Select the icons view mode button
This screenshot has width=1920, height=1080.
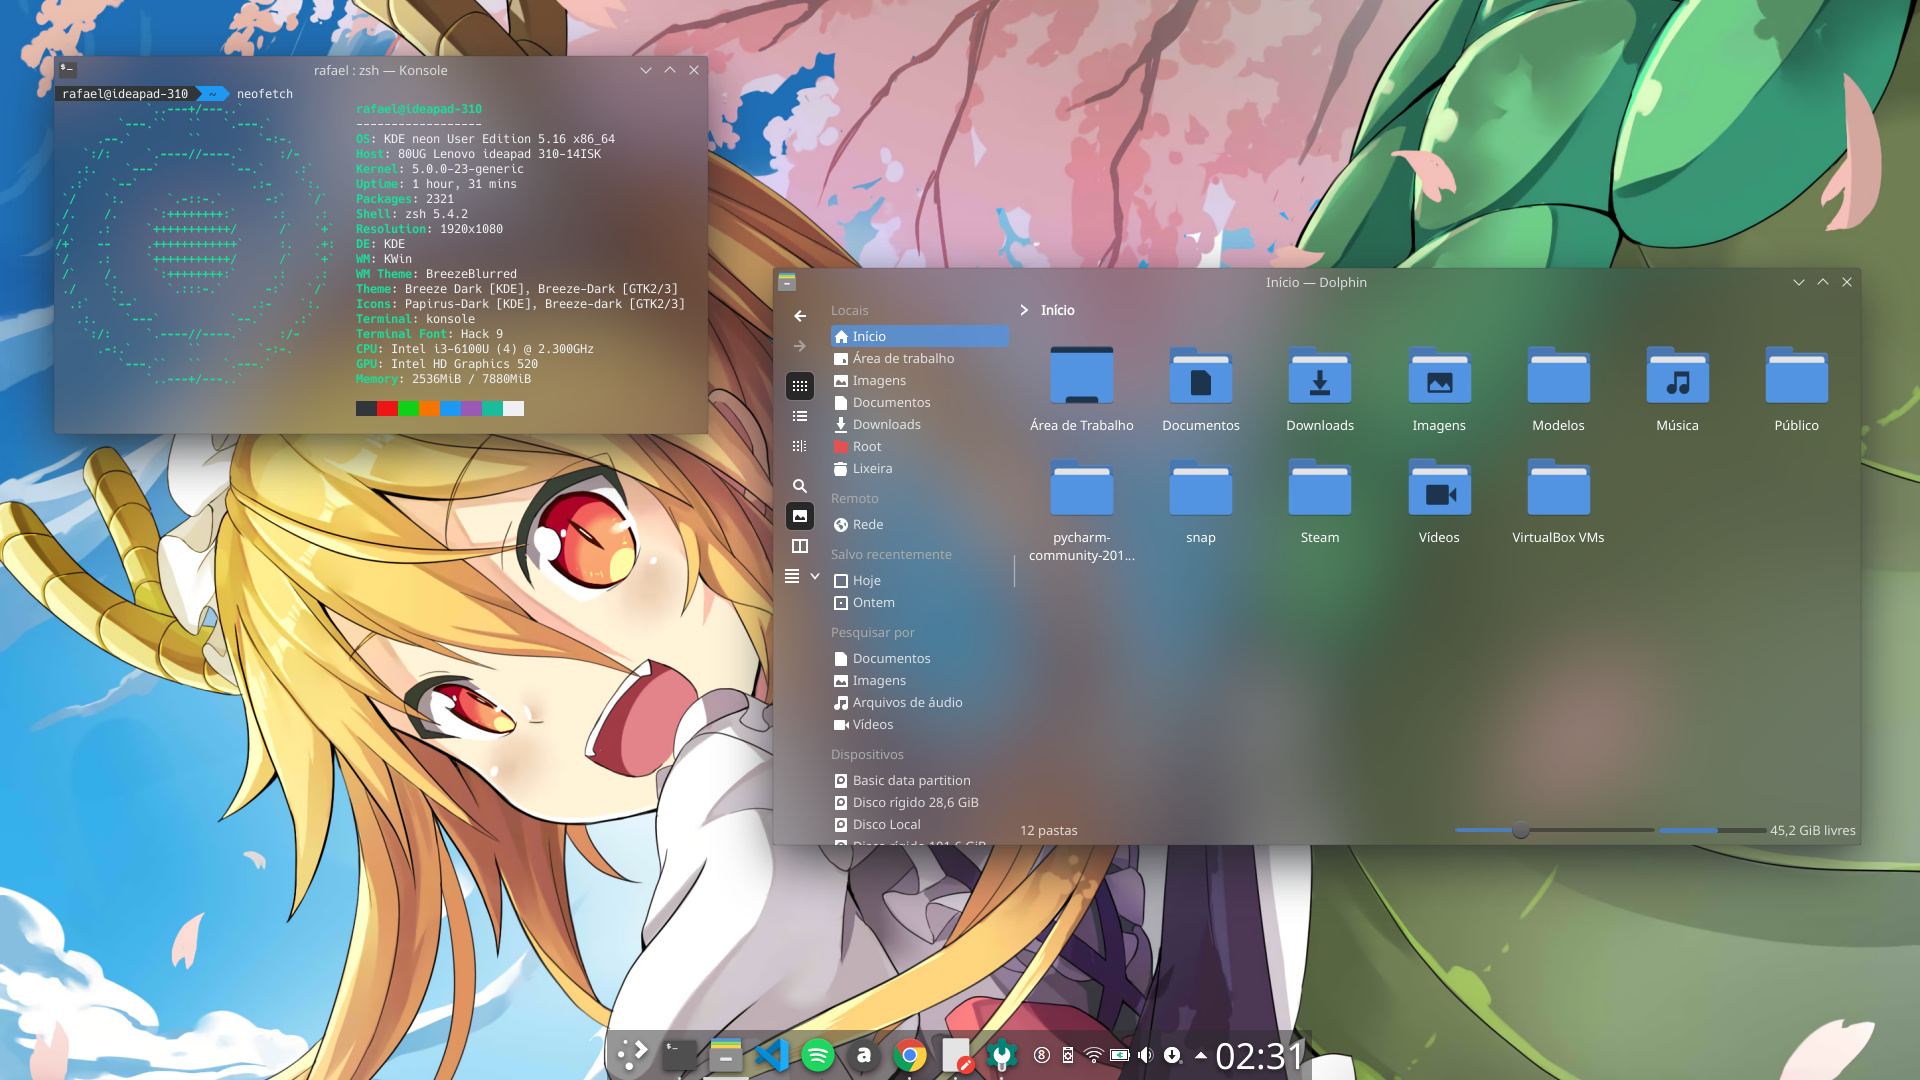(800, 386)
